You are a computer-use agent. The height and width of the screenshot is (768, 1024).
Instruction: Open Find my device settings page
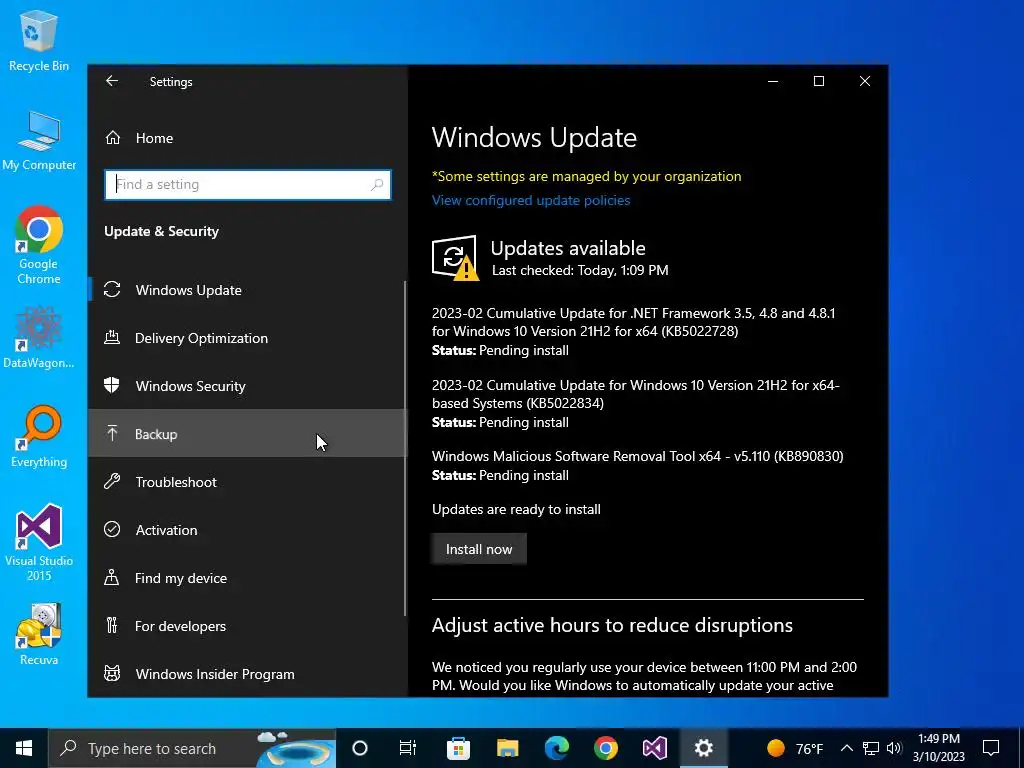point(247,577)
